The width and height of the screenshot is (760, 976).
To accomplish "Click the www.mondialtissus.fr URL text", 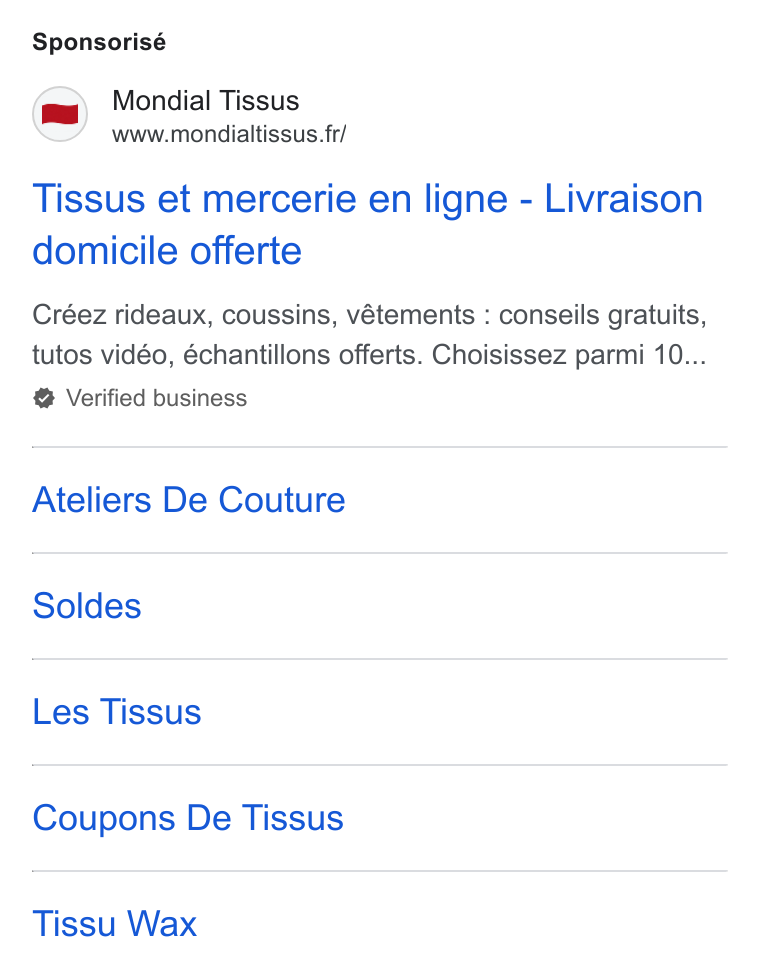I will tap(229, 134).
